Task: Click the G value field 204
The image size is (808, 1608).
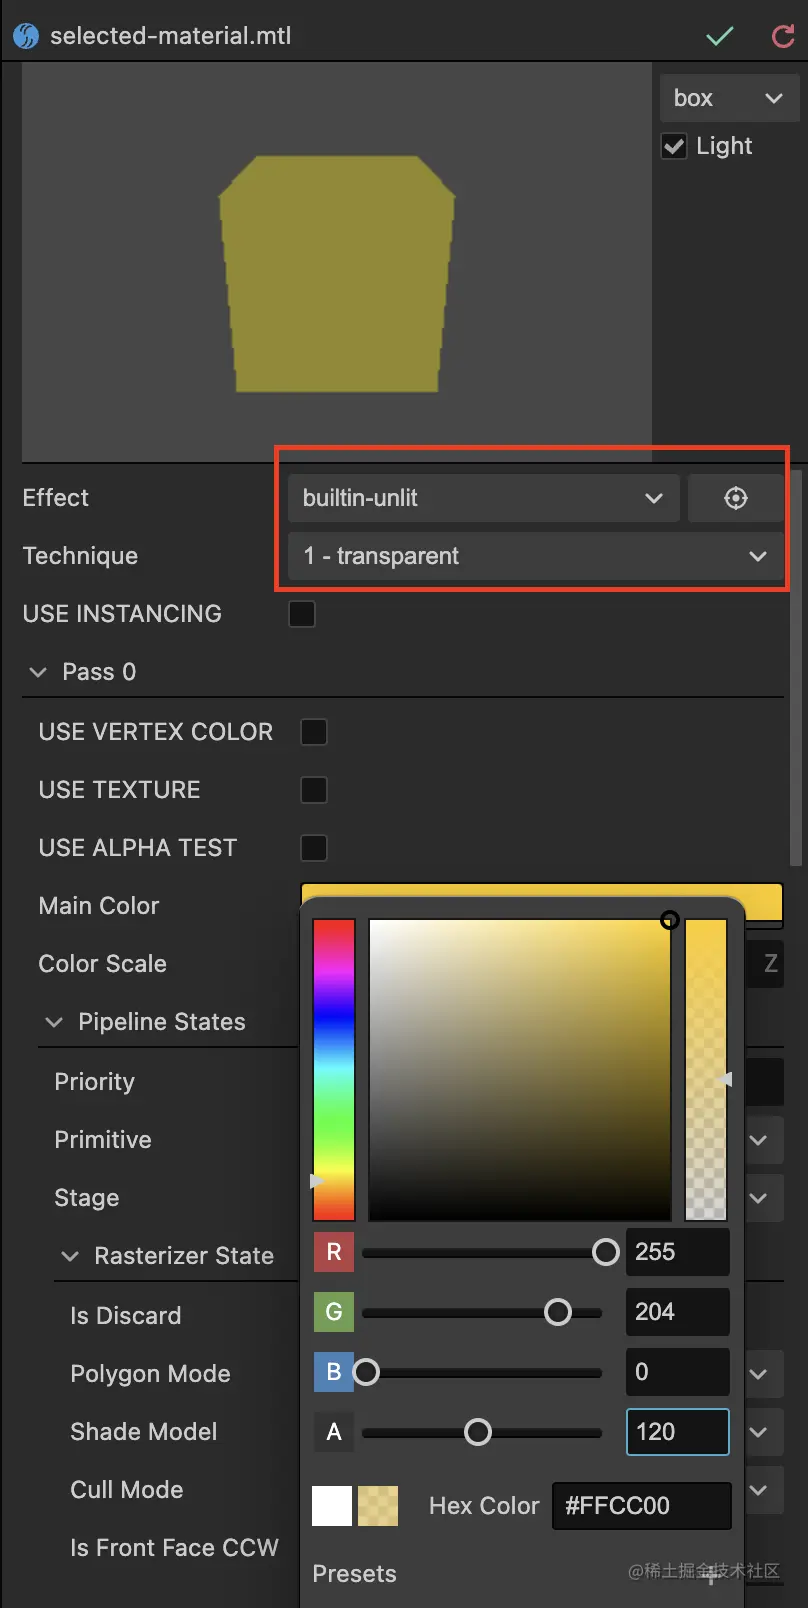Action: [x=678, y=1312]
